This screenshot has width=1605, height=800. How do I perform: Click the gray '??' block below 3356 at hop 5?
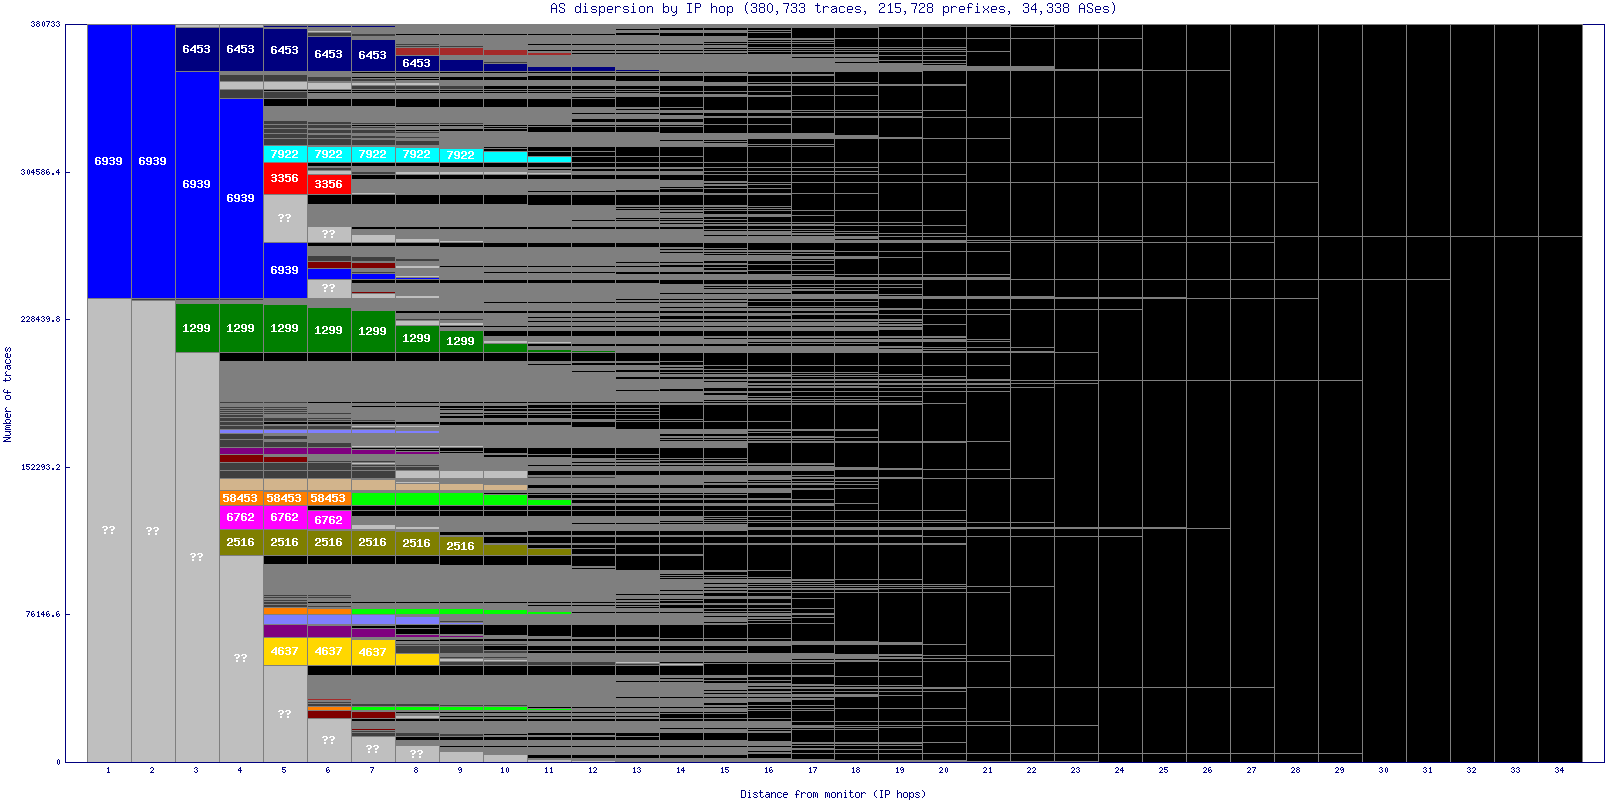tap(285, 218)
